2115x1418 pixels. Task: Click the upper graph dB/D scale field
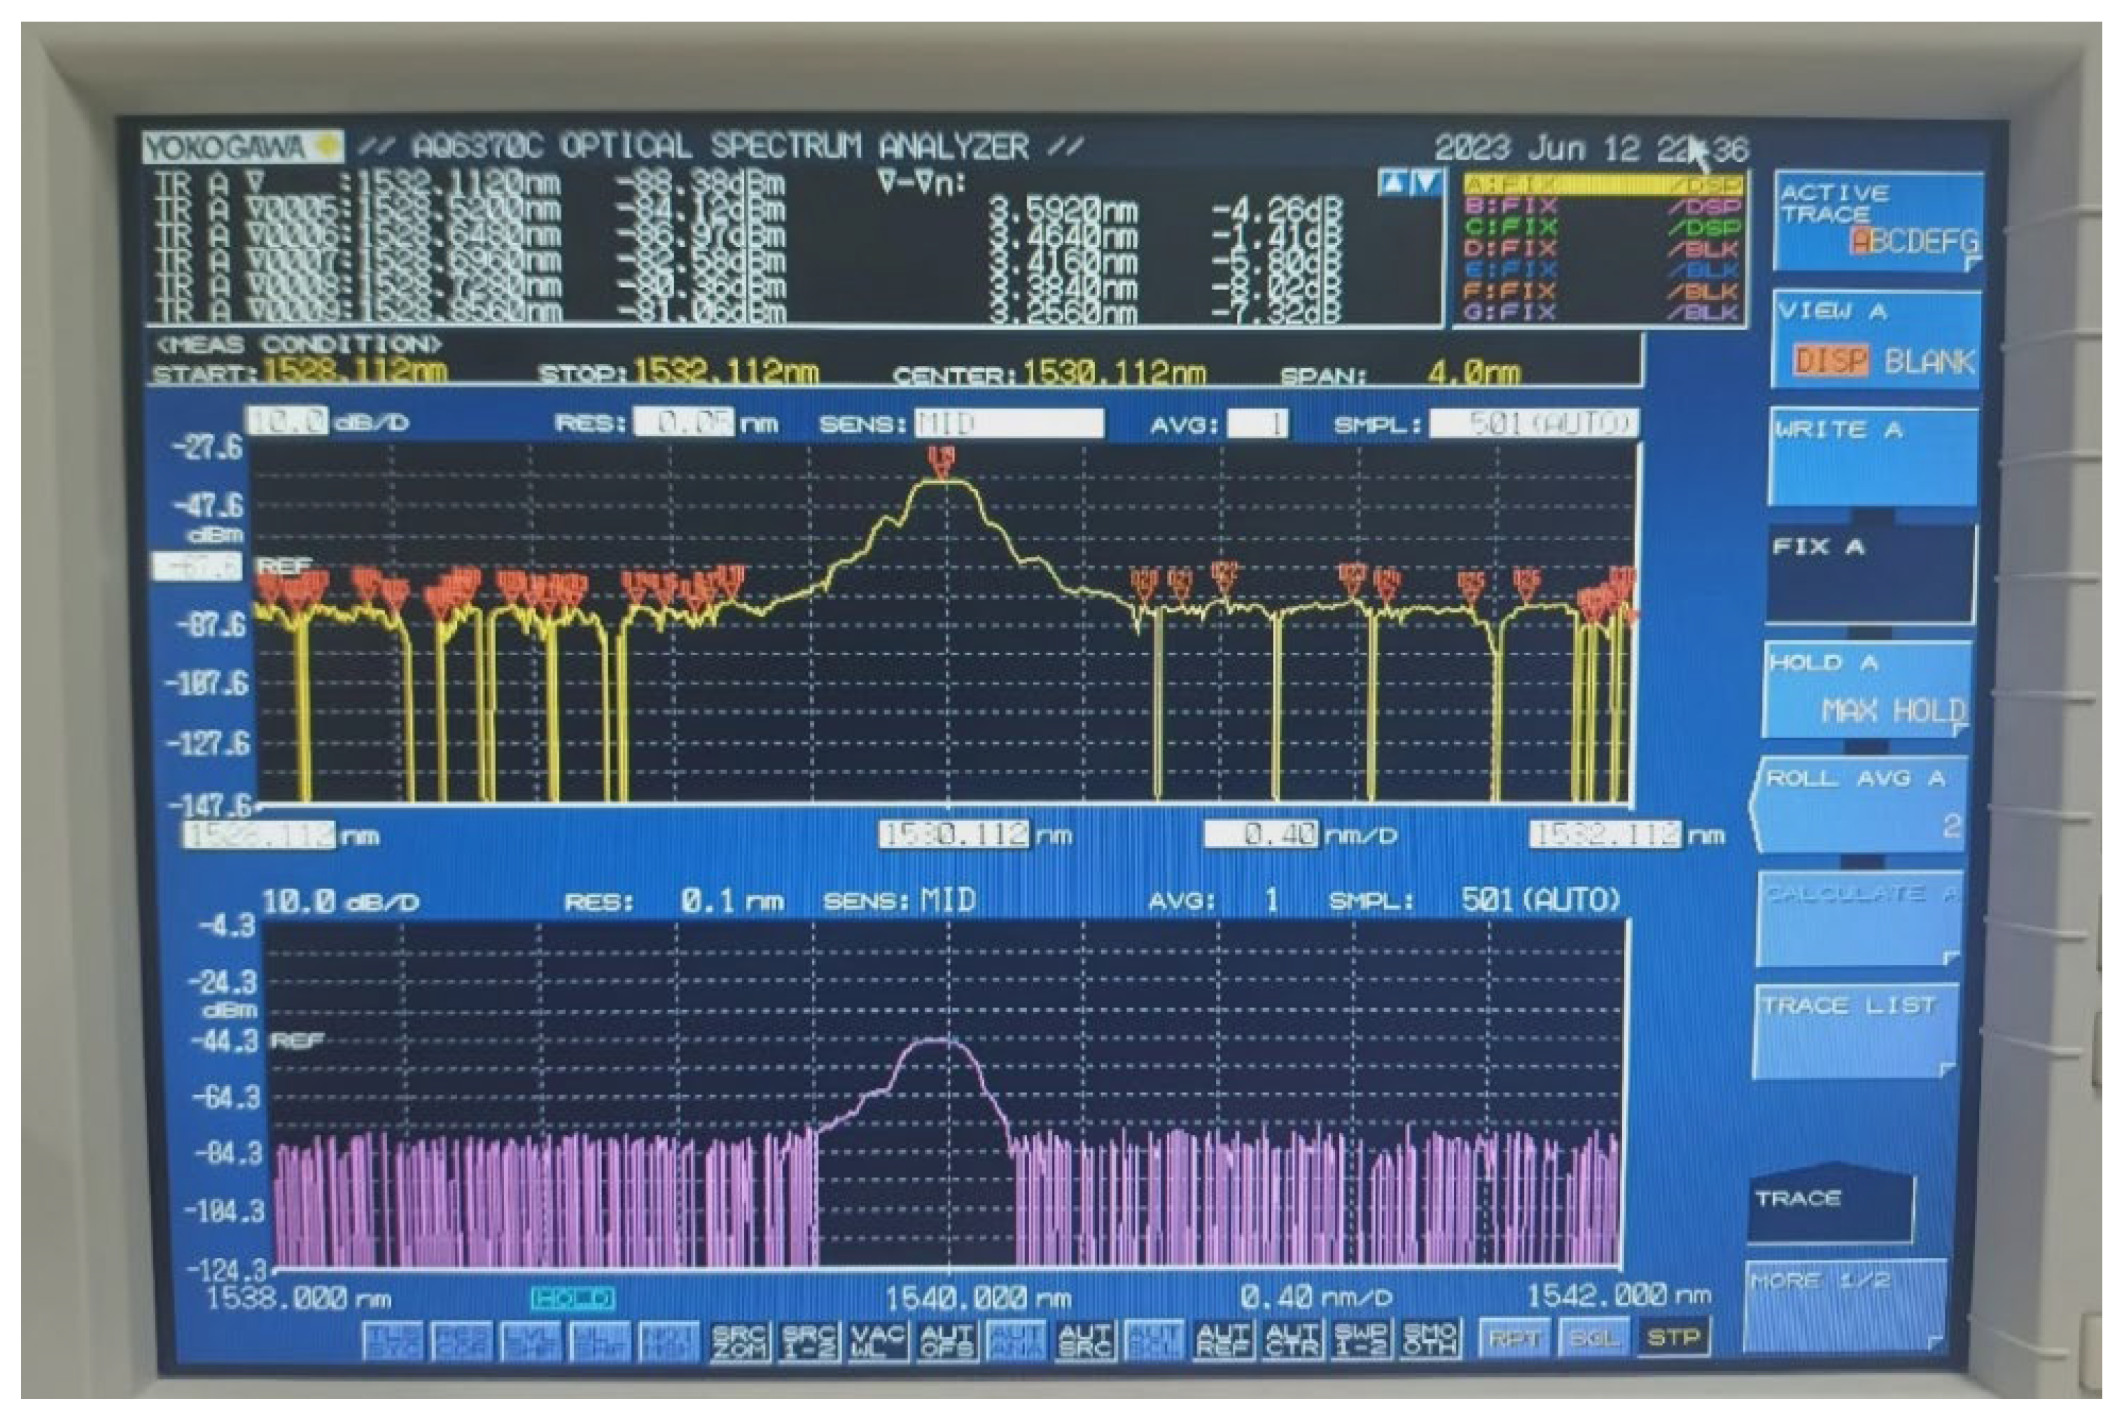287,421
